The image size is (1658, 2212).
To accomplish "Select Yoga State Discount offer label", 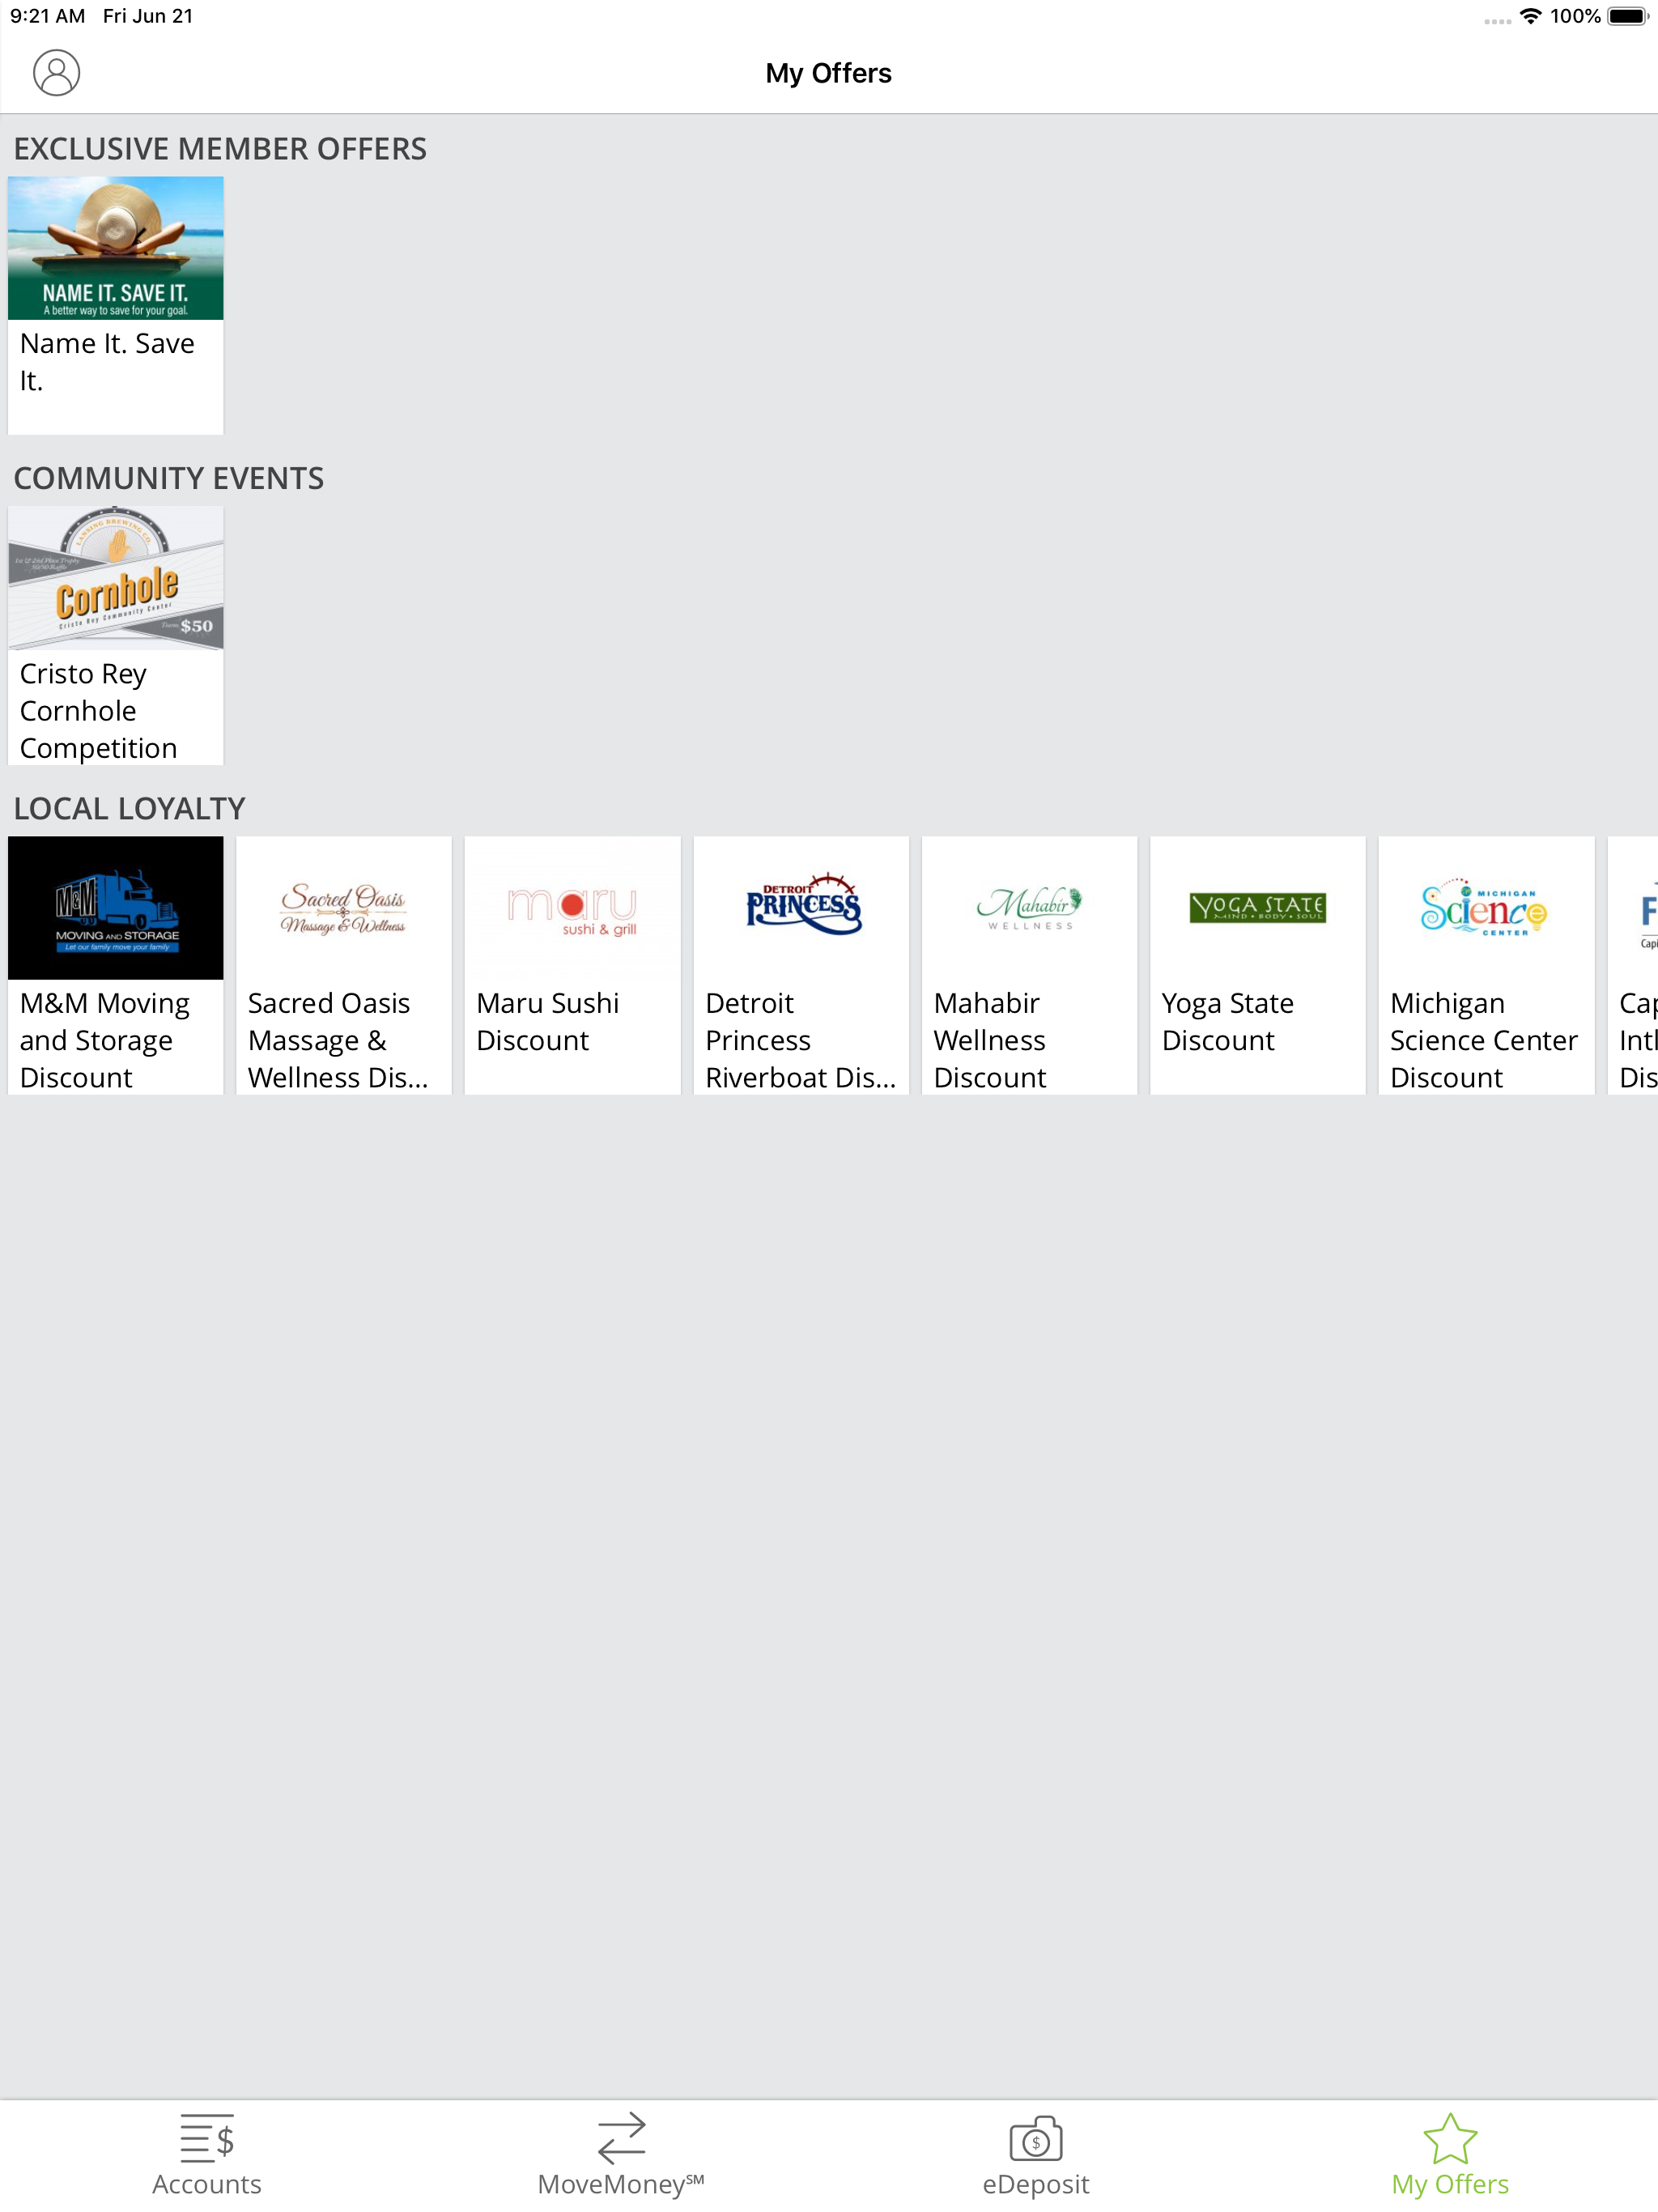I will [1227, 1021].
